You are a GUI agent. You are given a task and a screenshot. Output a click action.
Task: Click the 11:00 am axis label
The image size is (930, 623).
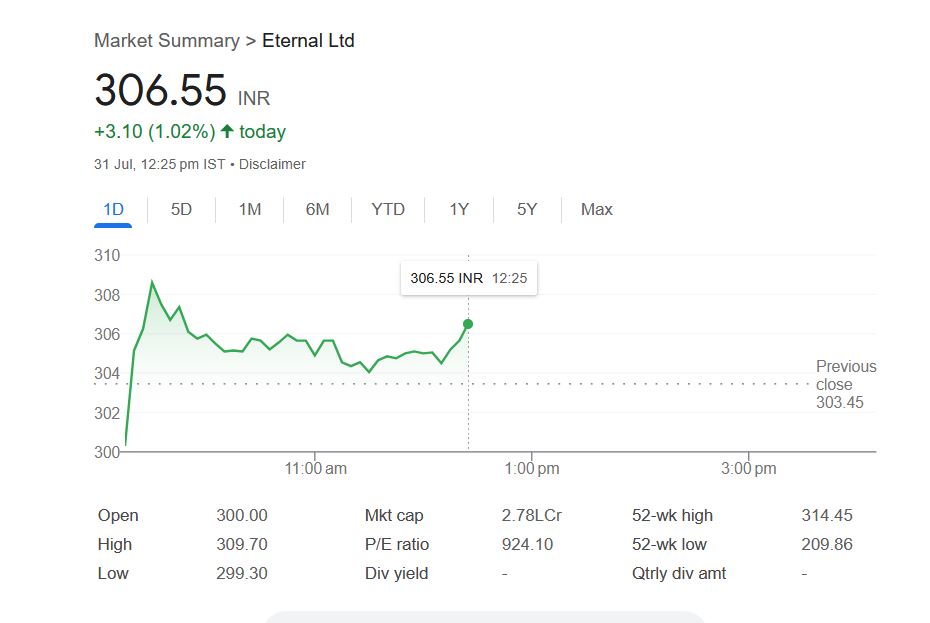315,469
